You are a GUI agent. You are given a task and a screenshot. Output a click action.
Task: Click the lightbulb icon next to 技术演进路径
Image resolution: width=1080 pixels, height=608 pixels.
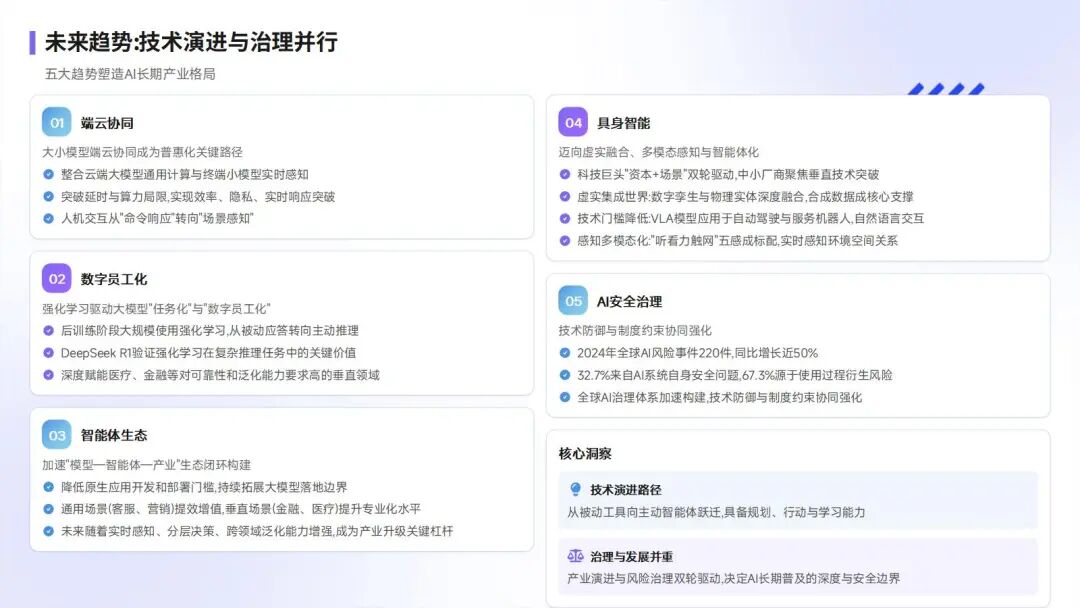(575, 490)
